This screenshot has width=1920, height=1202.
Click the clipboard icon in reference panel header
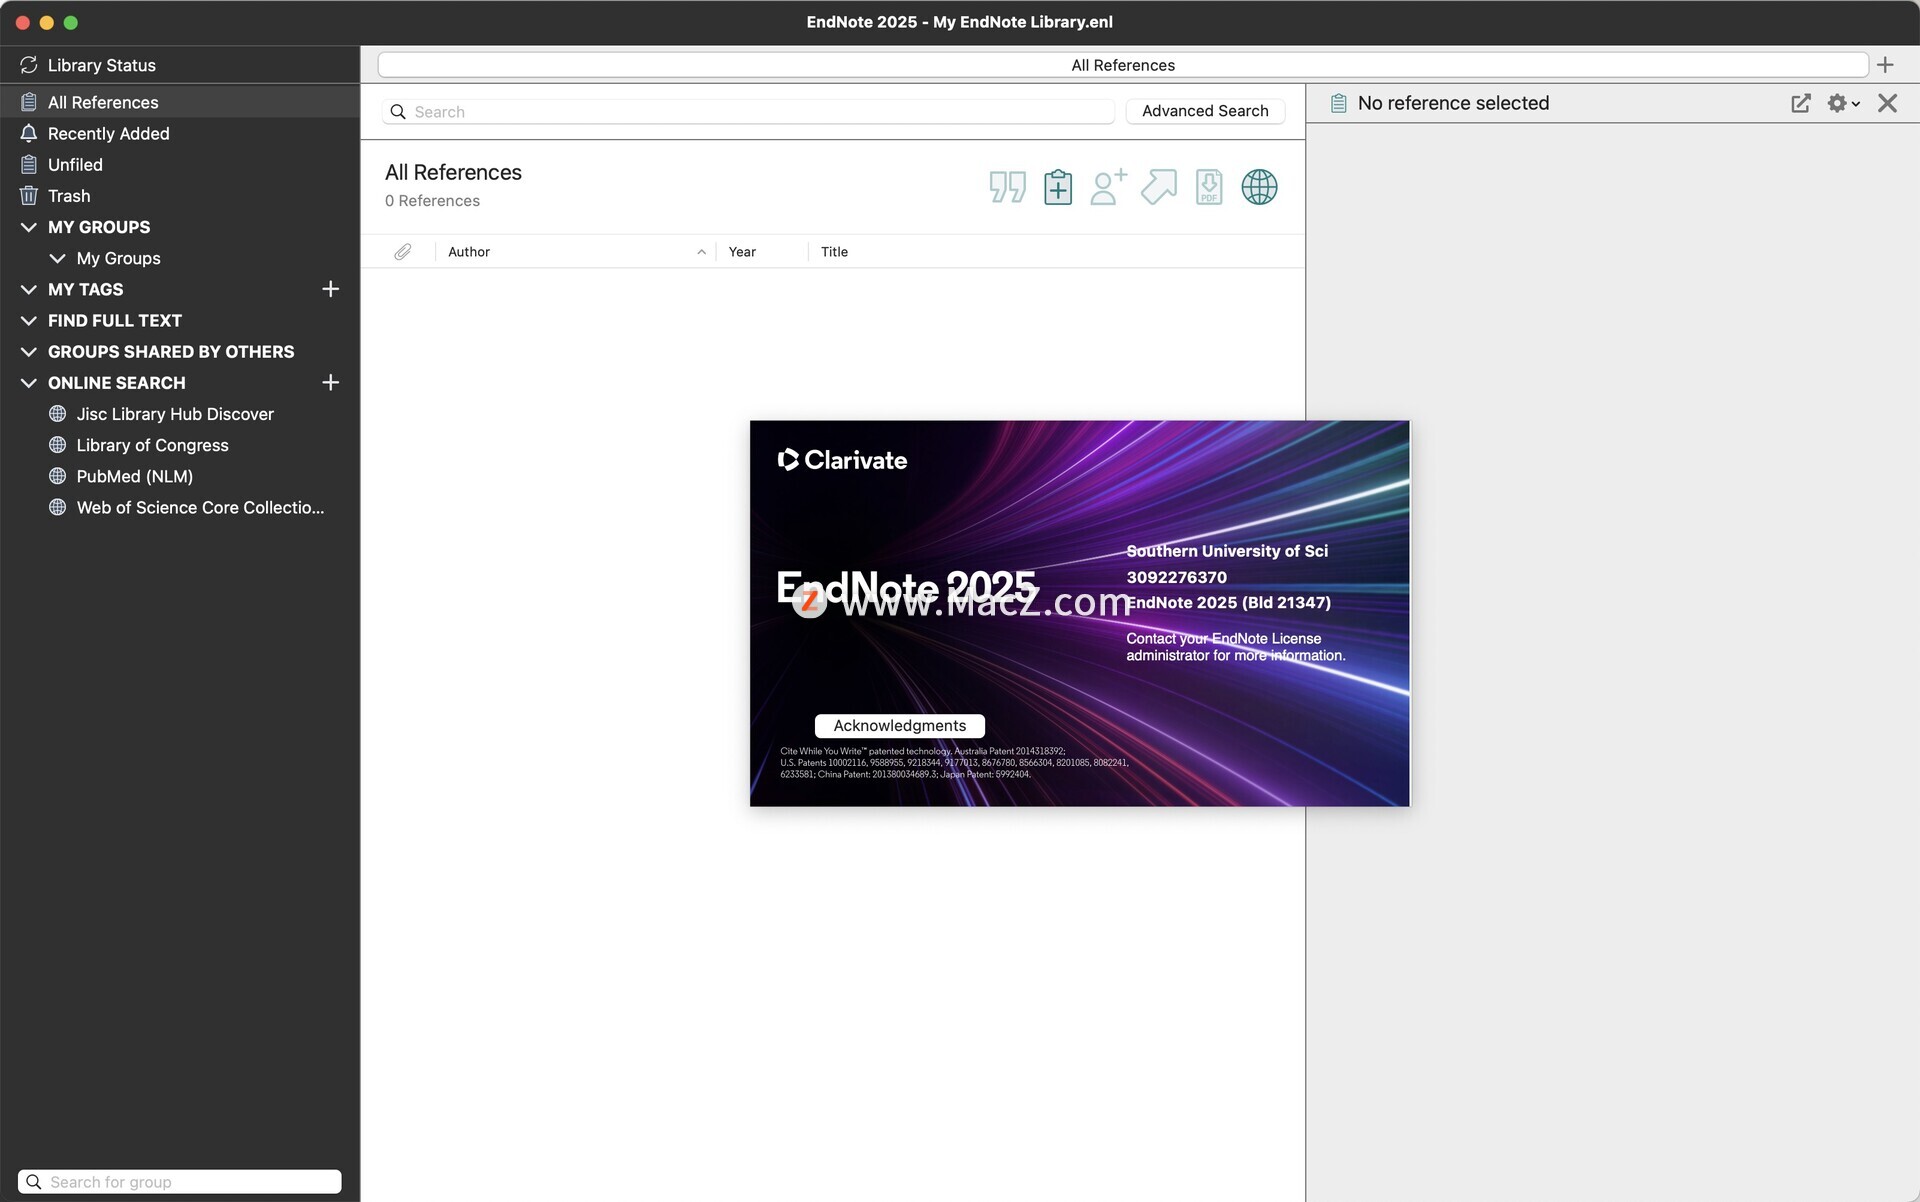click(x=1338, y=103)
